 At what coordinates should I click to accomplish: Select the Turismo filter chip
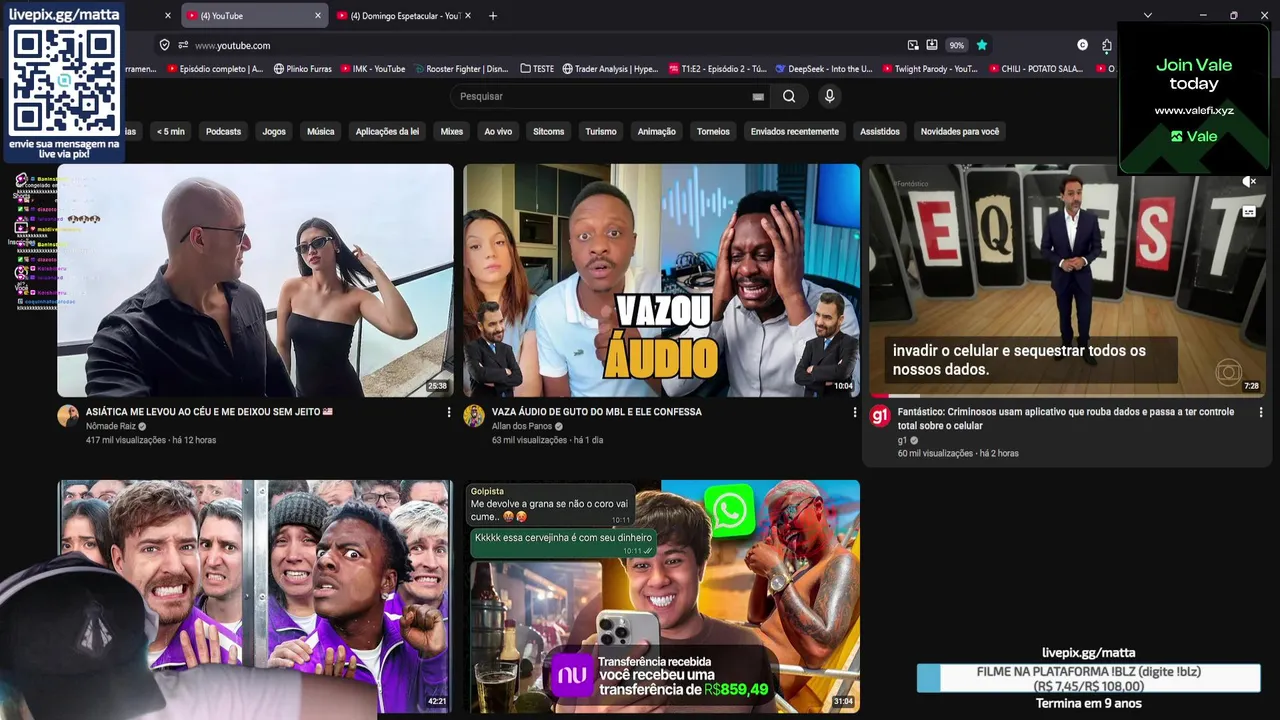point(601,131)
